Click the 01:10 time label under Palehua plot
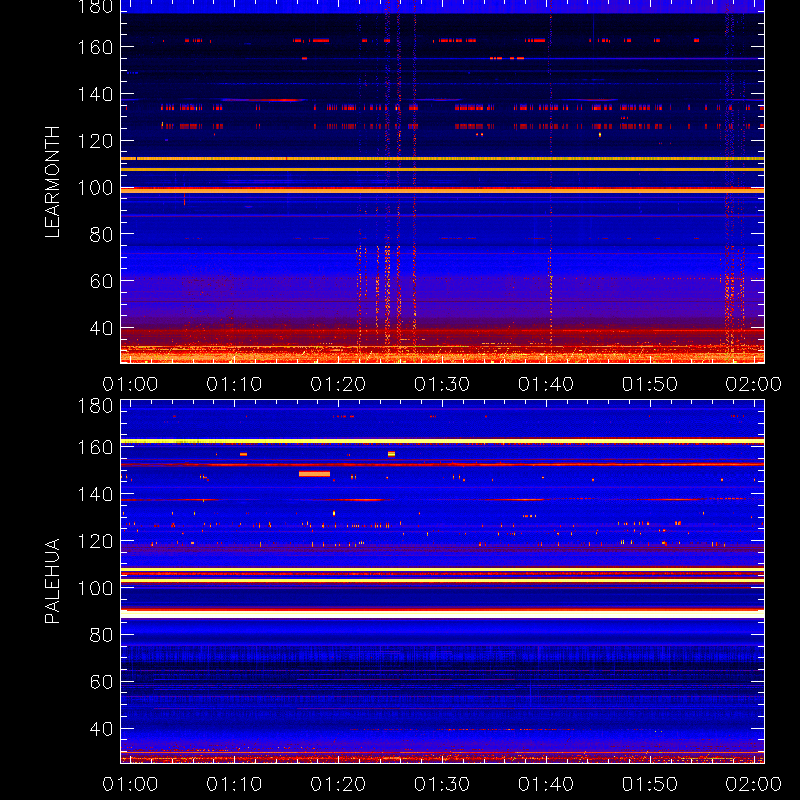This screenshot has height=800, width=800. point(234,784)
